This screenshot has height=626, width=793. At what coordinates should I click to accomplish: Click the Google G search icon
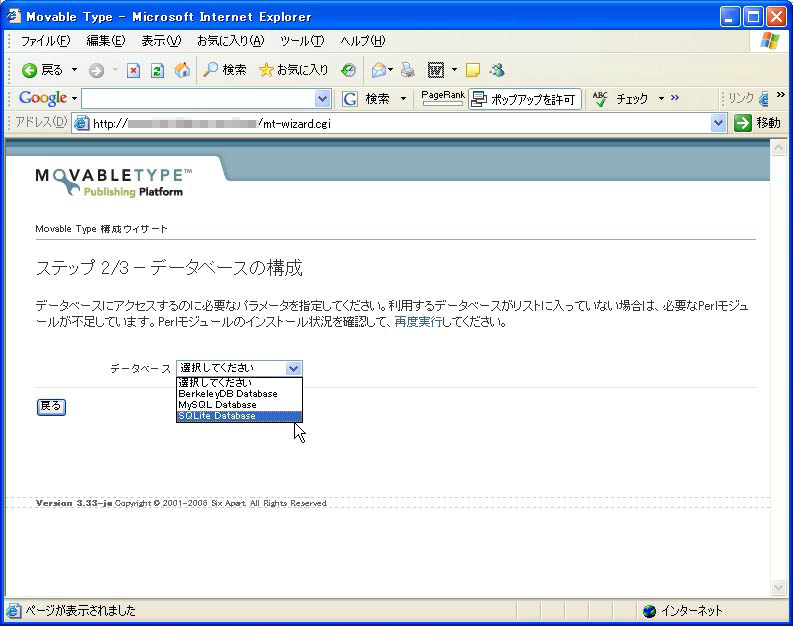349,99
